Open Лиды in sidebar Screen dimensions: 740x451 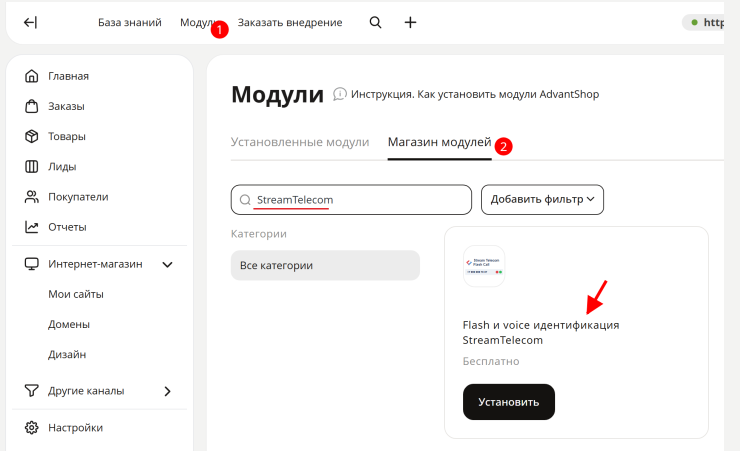pyautogui.click(x=62, y=167)
